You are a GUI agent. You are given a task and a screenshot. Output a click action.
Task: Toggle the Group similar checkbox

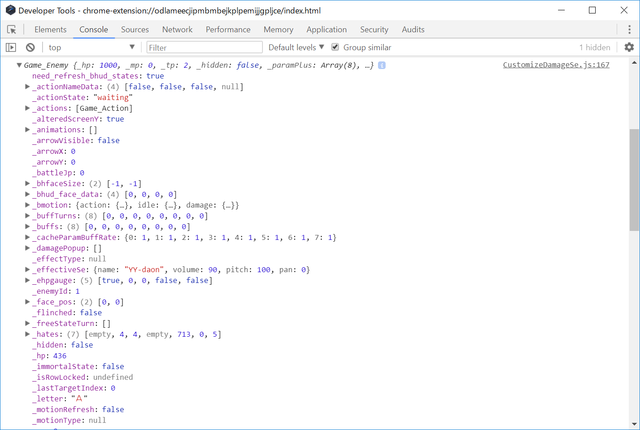pos(335,47)
